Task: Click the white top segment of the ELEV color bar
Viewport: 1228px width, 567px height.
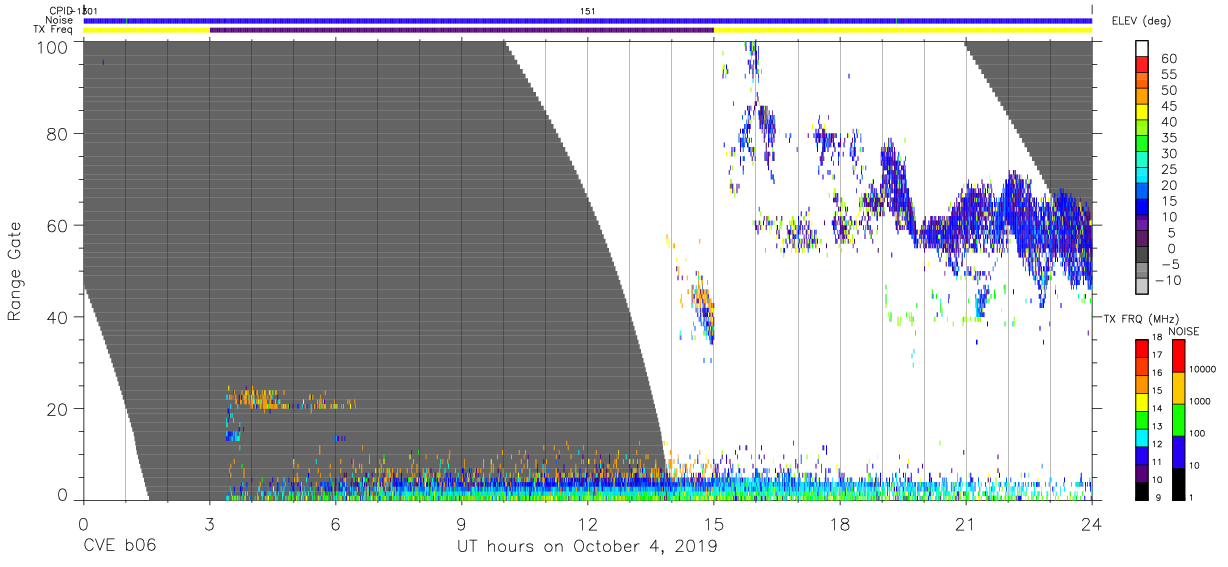Action: [x=1143, y=50]
